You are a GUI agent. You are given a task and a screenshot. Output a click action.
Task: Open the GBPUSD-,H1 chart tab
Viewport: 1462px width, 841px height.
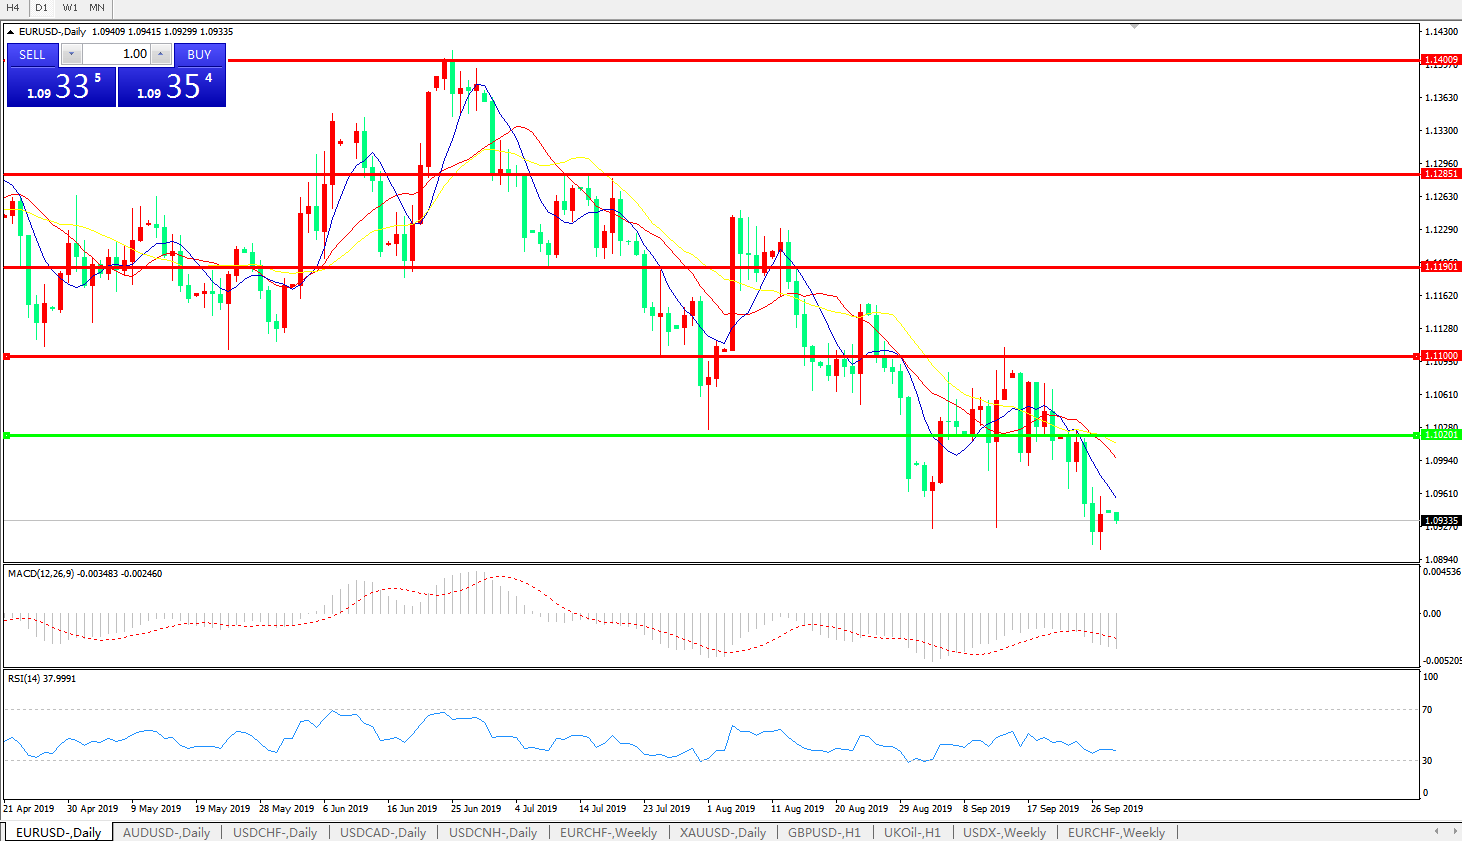pos(823,832)
